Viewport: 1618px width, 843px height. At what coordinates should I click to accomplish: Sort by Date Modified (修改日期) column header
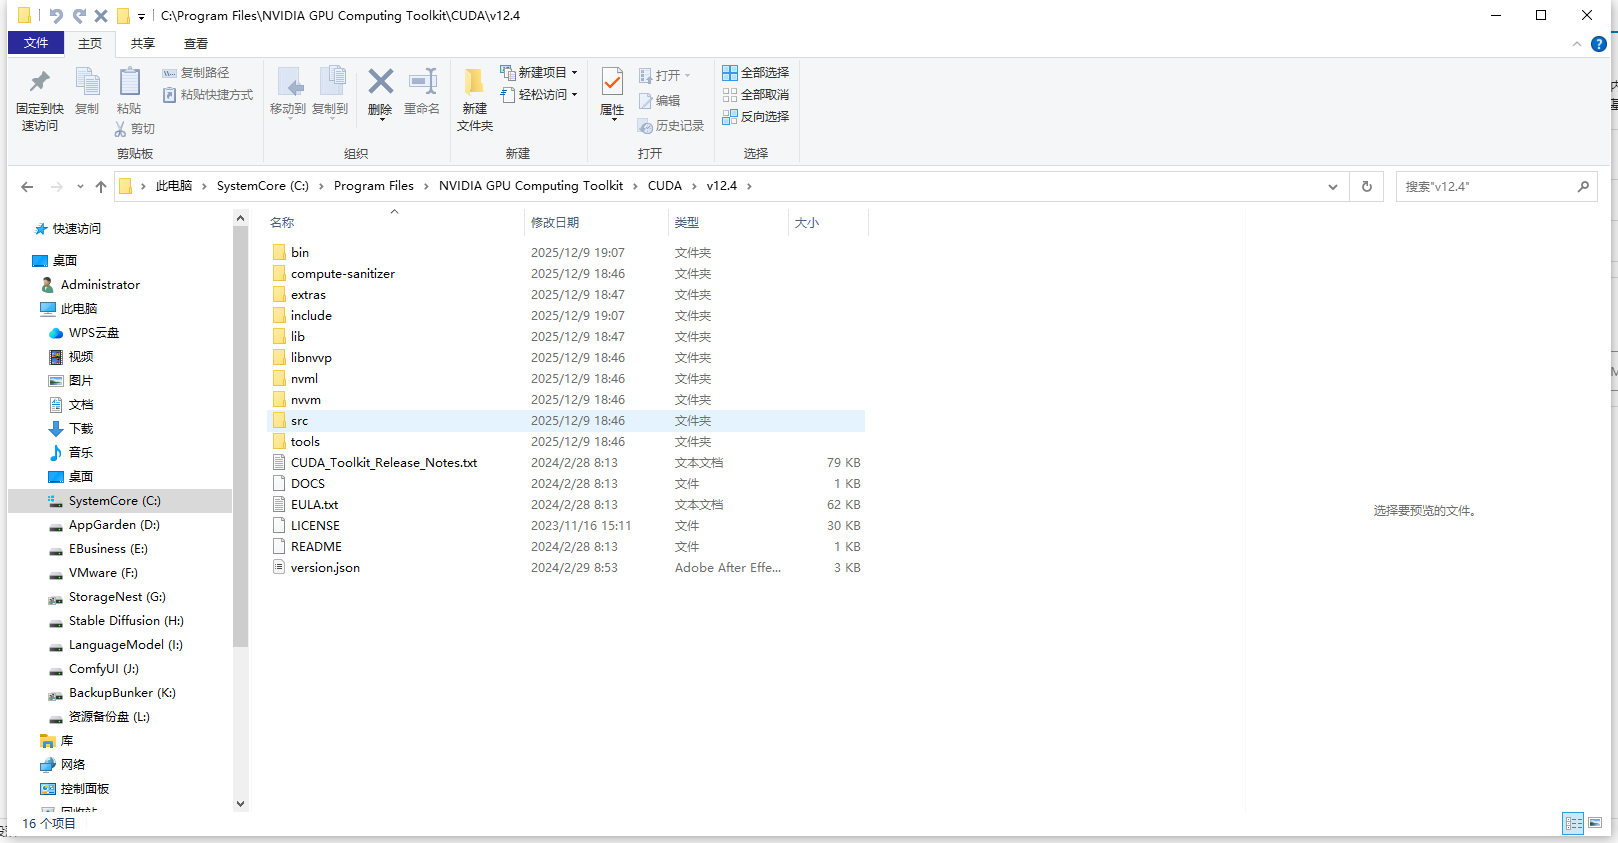tap(555, 223)
